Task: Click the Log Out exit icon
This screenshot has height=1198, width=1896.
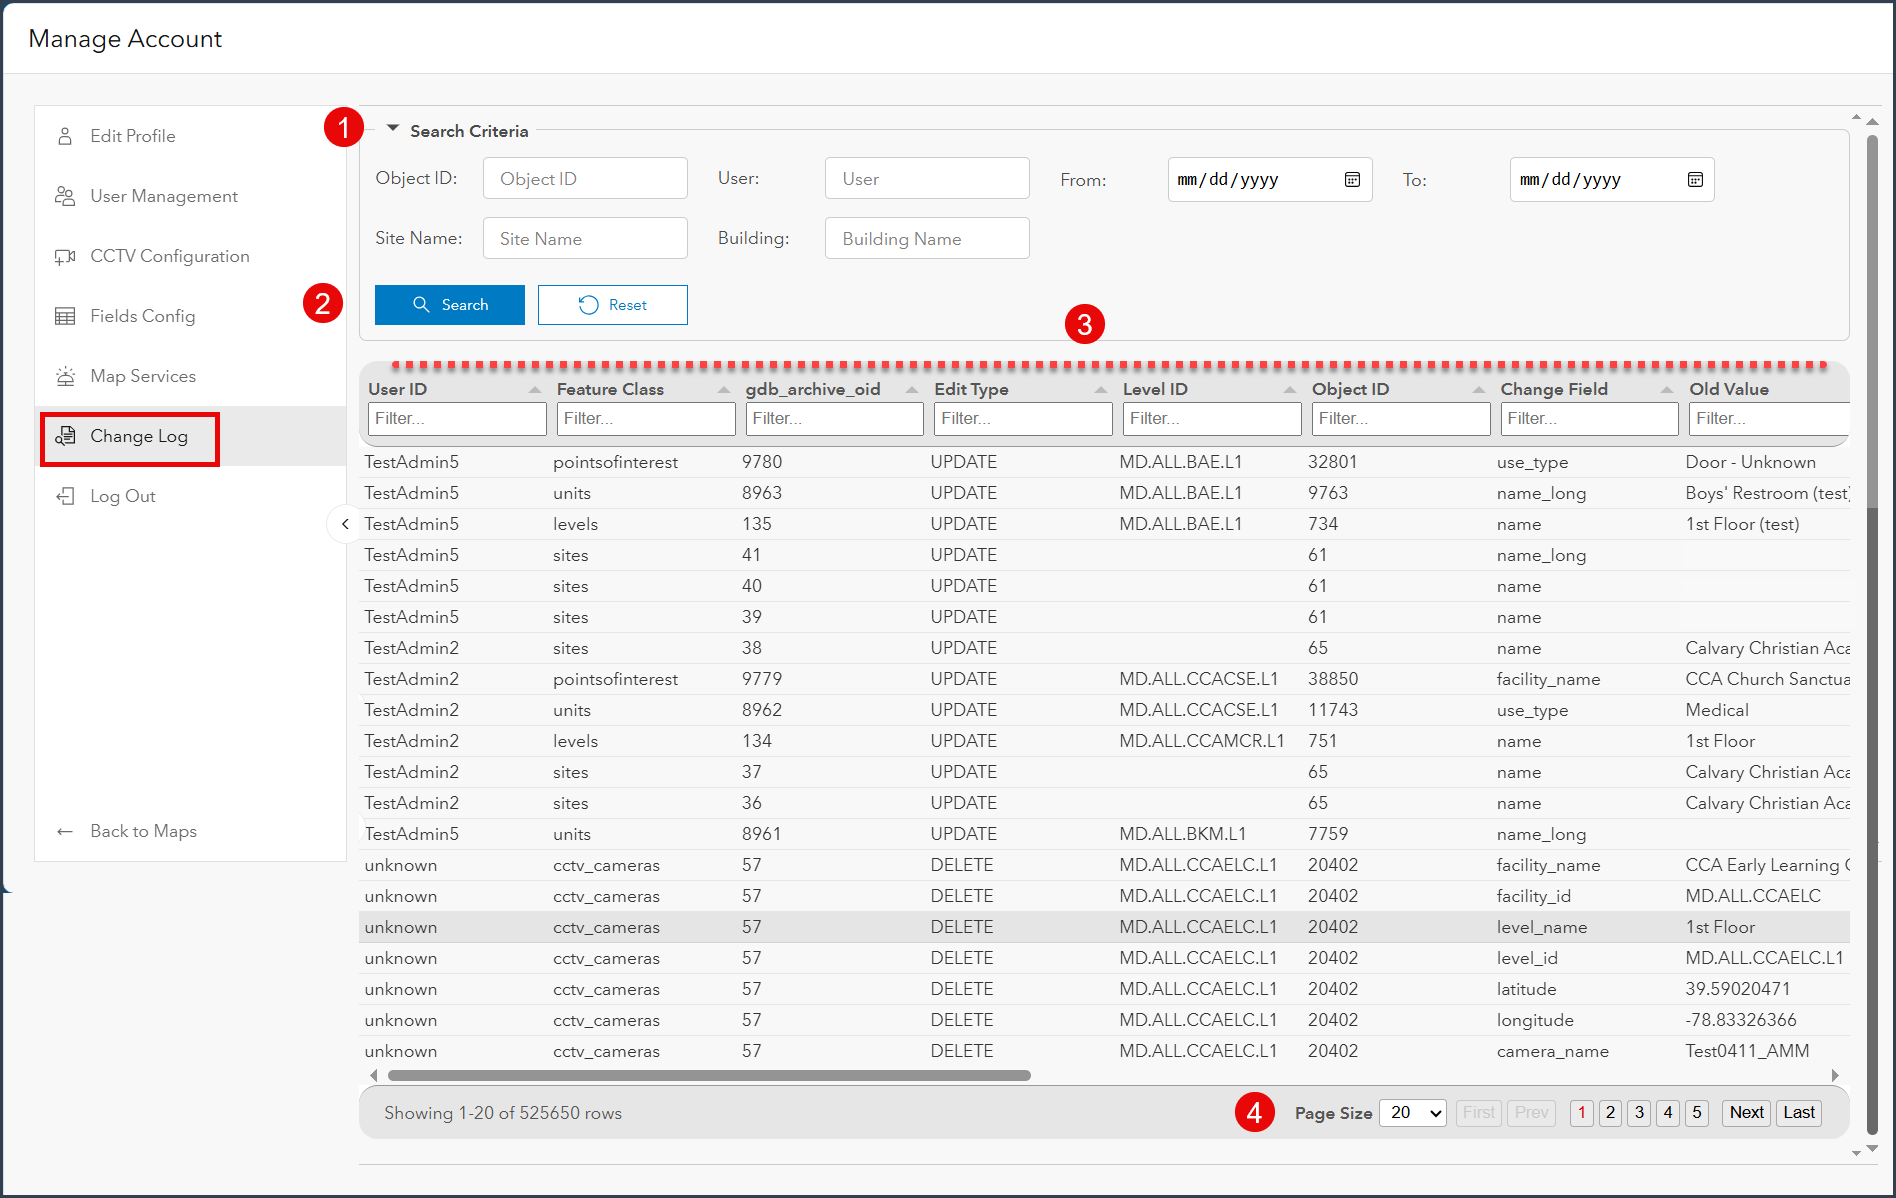Action: 65,496
